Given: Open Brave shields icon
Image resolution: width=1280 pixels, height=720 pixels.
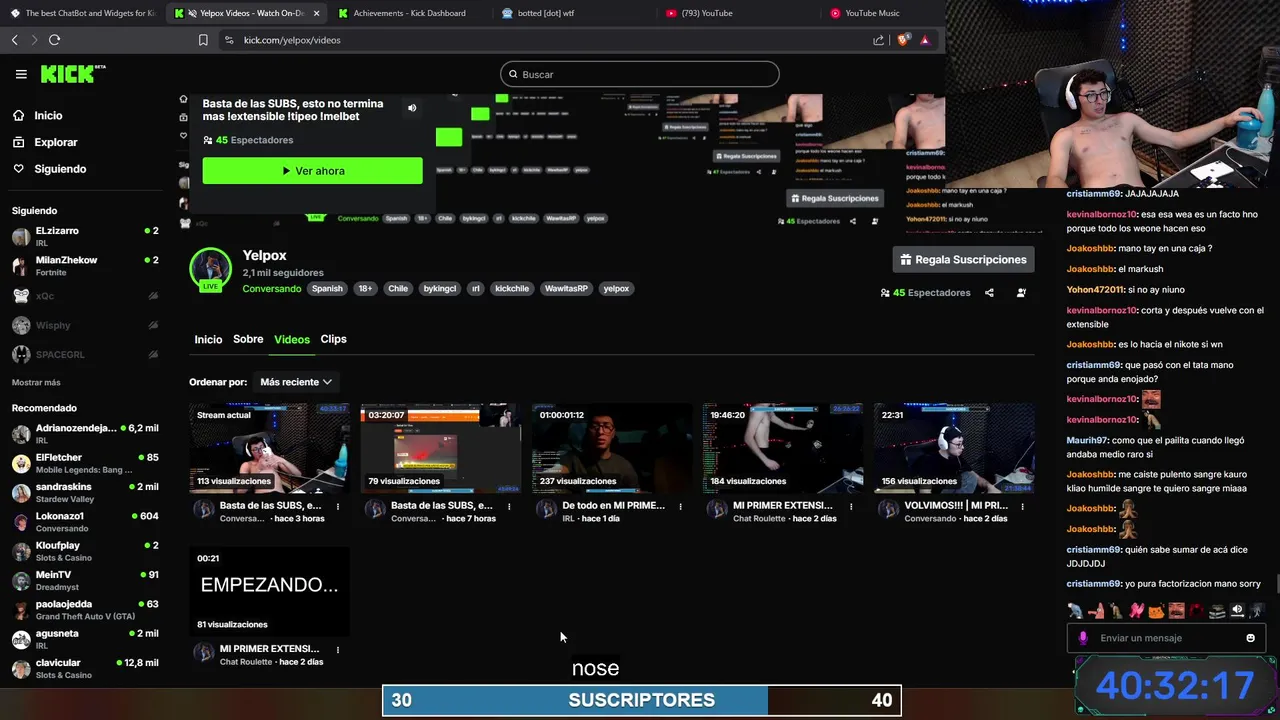Looking at the screenshot, I should point(903,40).
